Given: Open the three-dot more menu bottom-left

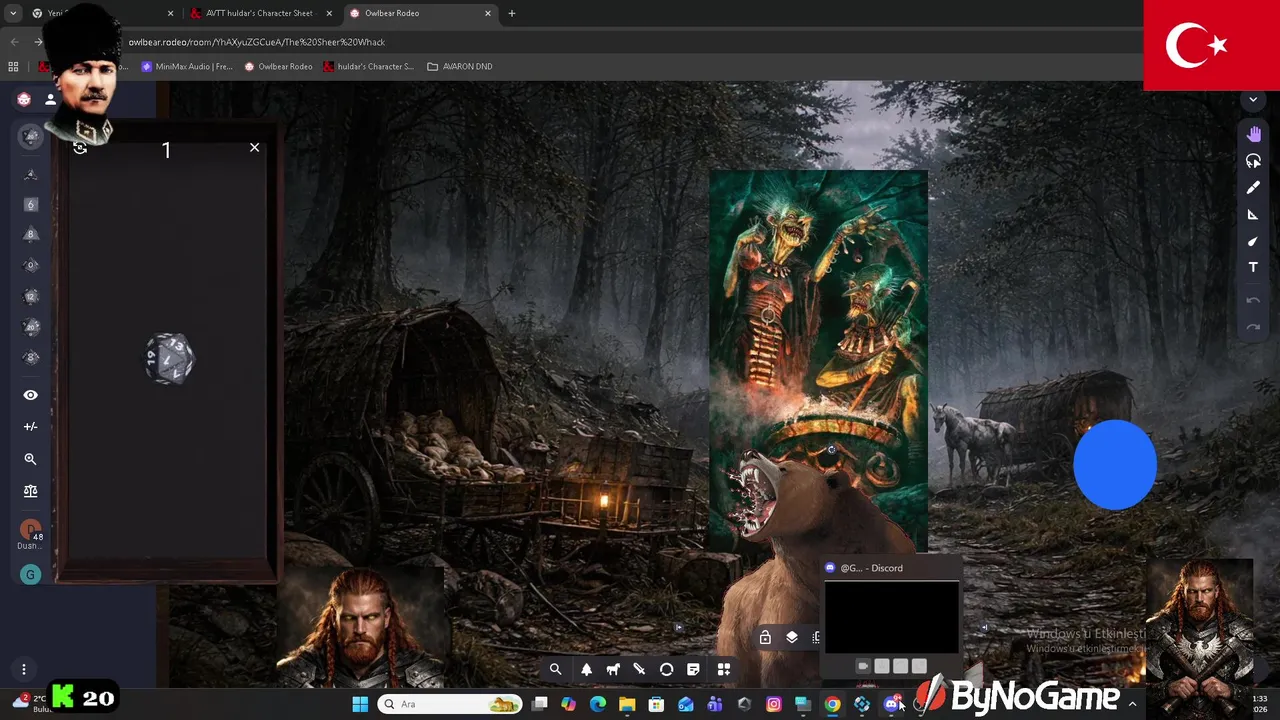Looking at the screenshot, I should click(23, 669).
